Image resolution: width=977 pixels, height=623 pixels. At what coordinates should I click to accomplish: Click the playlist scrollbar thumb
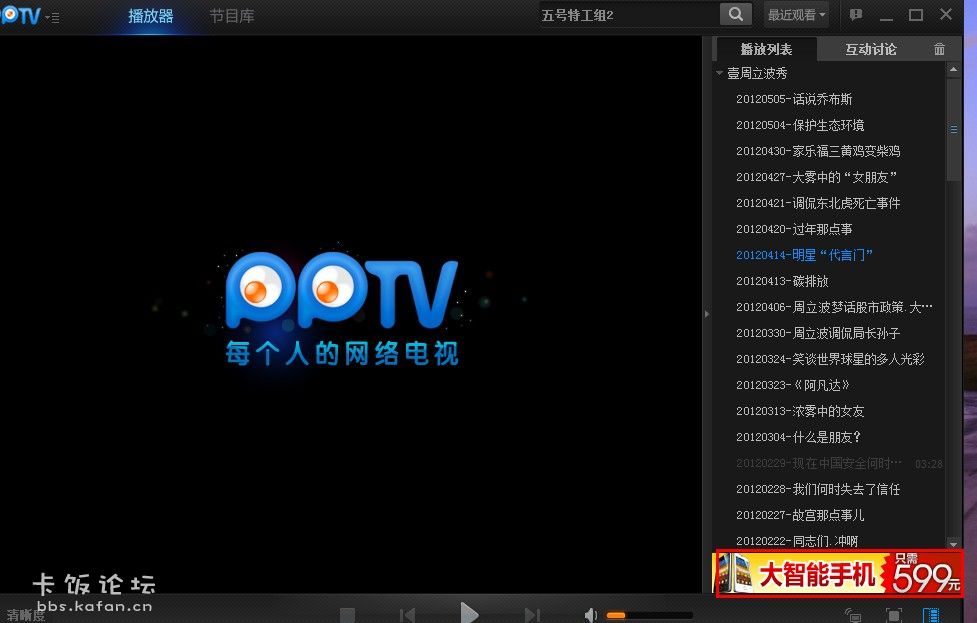click(x=953, y=130)
